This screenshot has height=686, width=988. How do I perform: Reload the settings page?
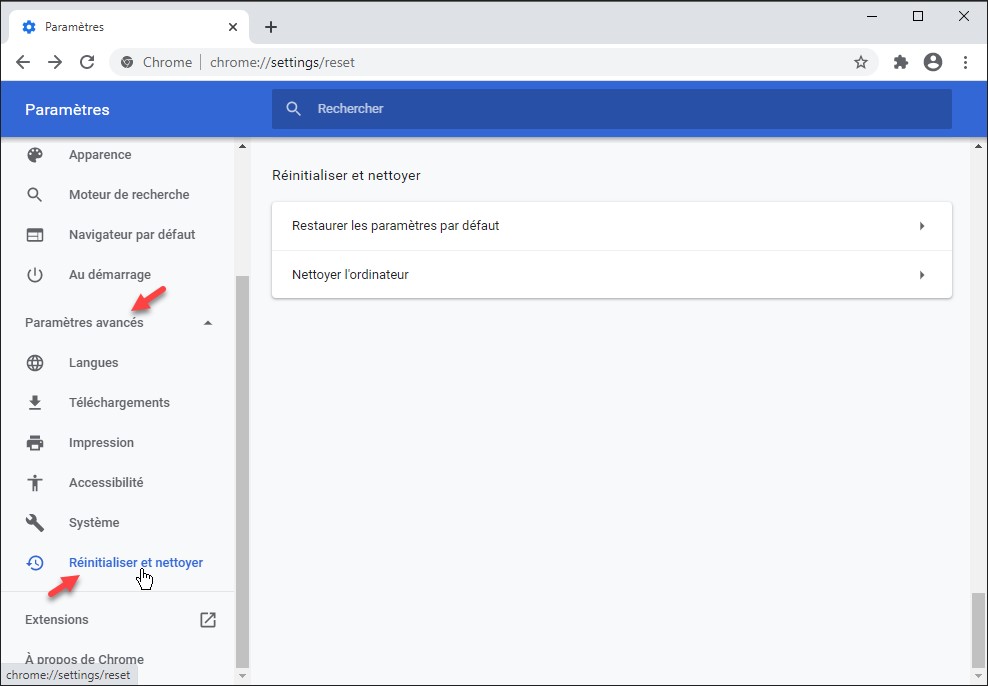coord(87,62)
